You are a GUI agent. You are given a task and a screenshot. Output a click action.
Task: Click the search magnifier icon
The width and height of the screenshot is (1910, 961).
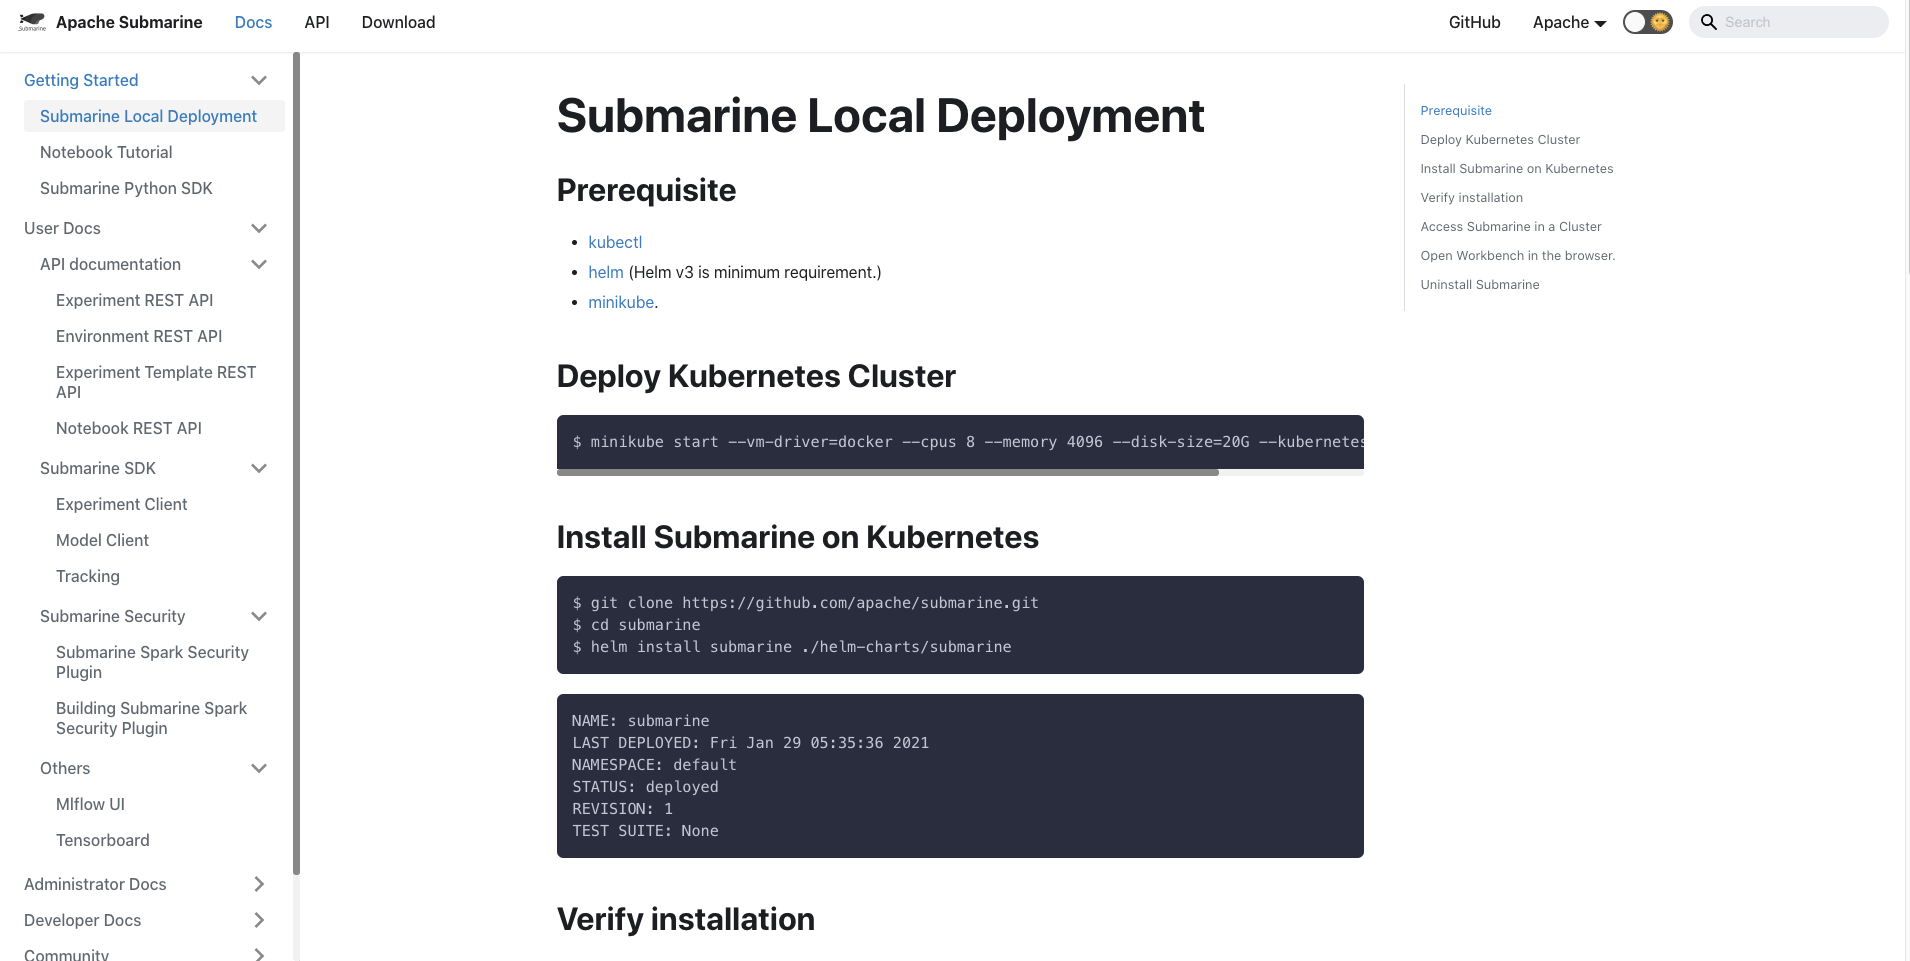(1709, 22)
